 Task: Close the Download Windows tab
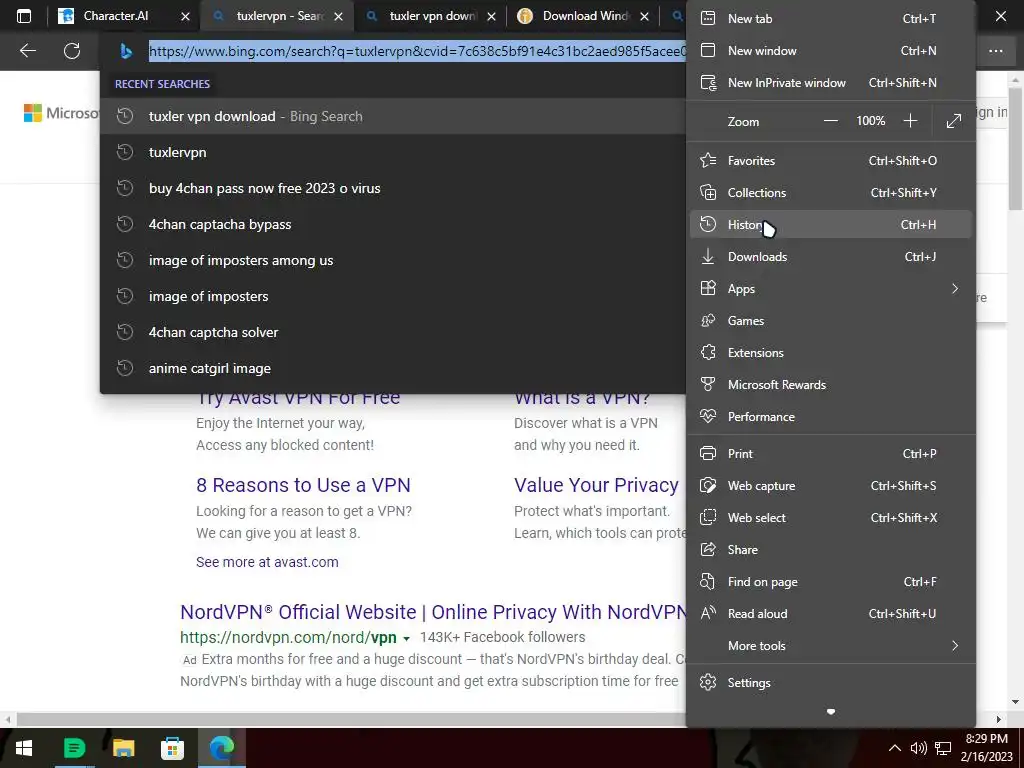tap(645, 17)
